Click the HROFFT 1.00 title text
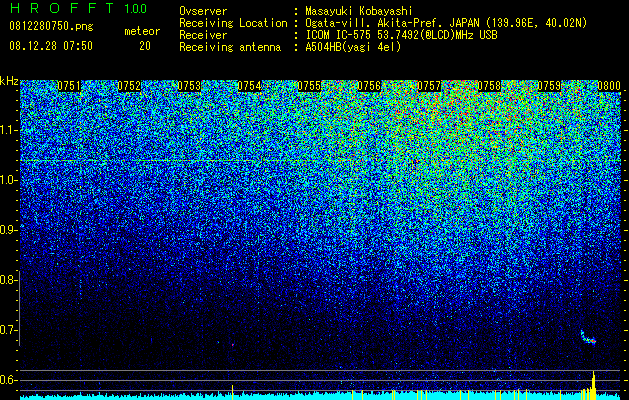Viewport: 629px width, 400px height. [x=78, y=8]
